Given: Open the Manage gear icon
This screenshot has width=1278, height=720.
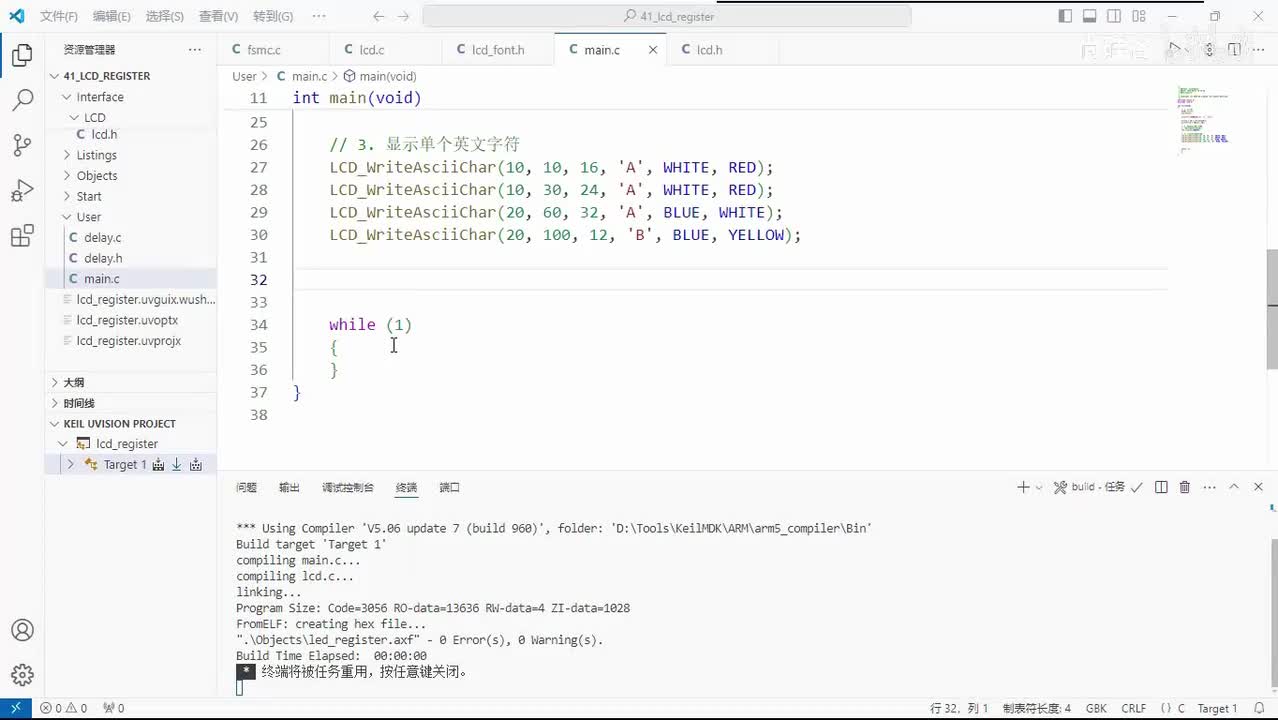Looking at the screenshot, I should [22, 675].
